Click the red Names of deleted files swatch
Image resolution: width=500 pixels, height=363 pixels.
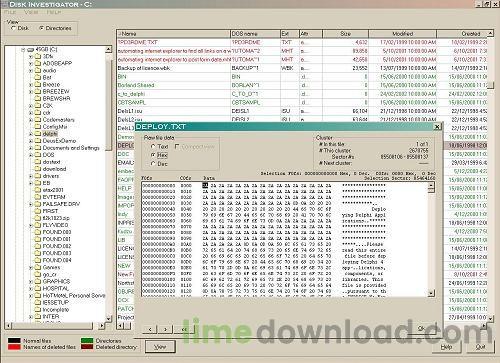[x=14, y=347]
